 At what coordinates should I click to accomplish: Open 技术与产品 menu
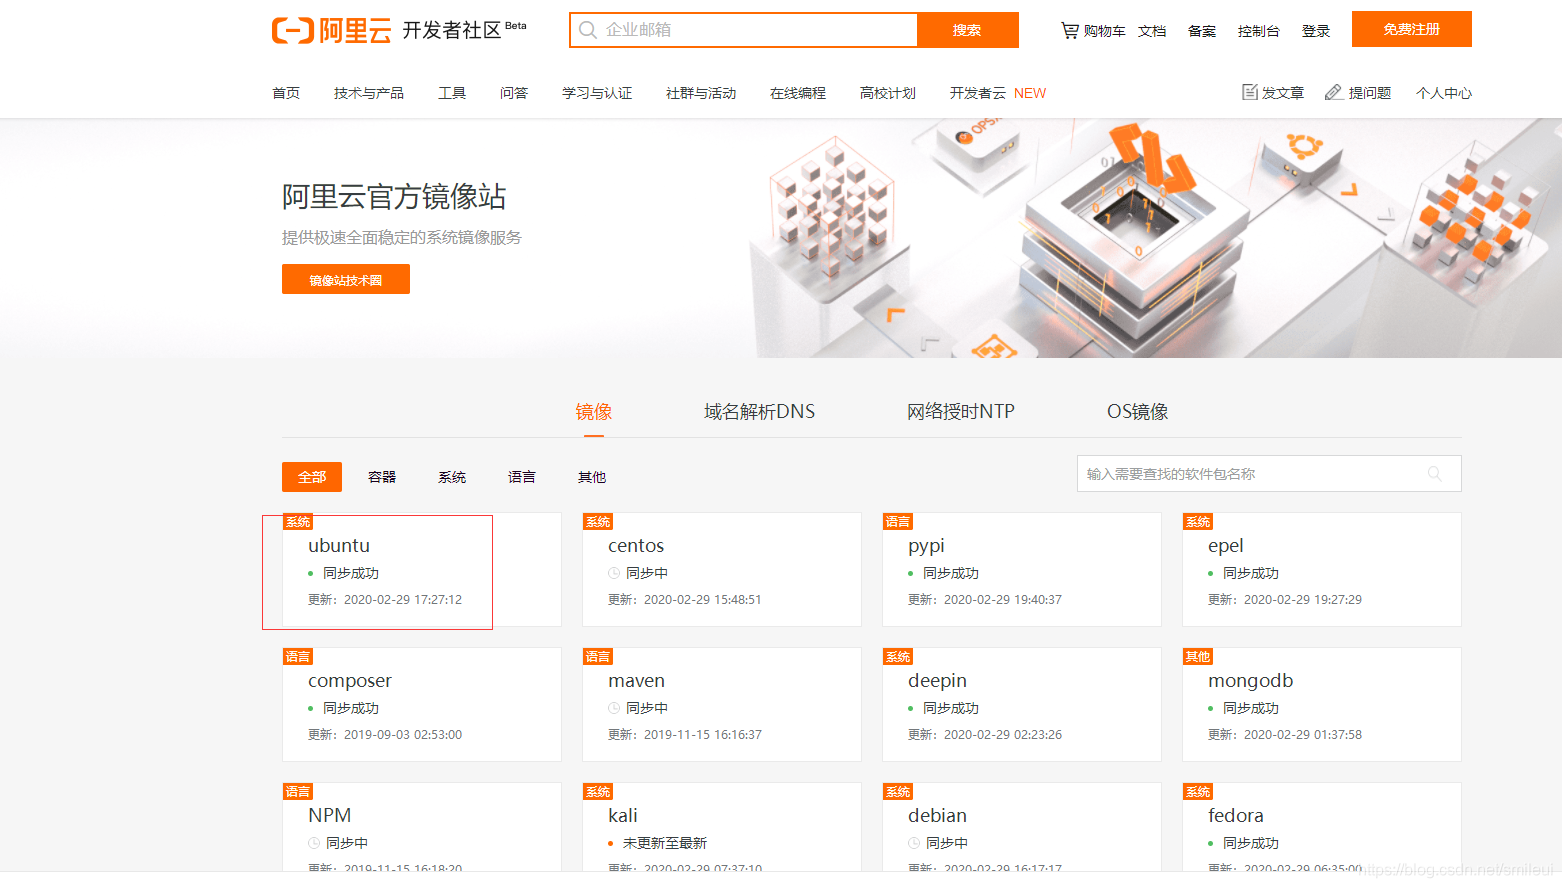click(369, 93)
